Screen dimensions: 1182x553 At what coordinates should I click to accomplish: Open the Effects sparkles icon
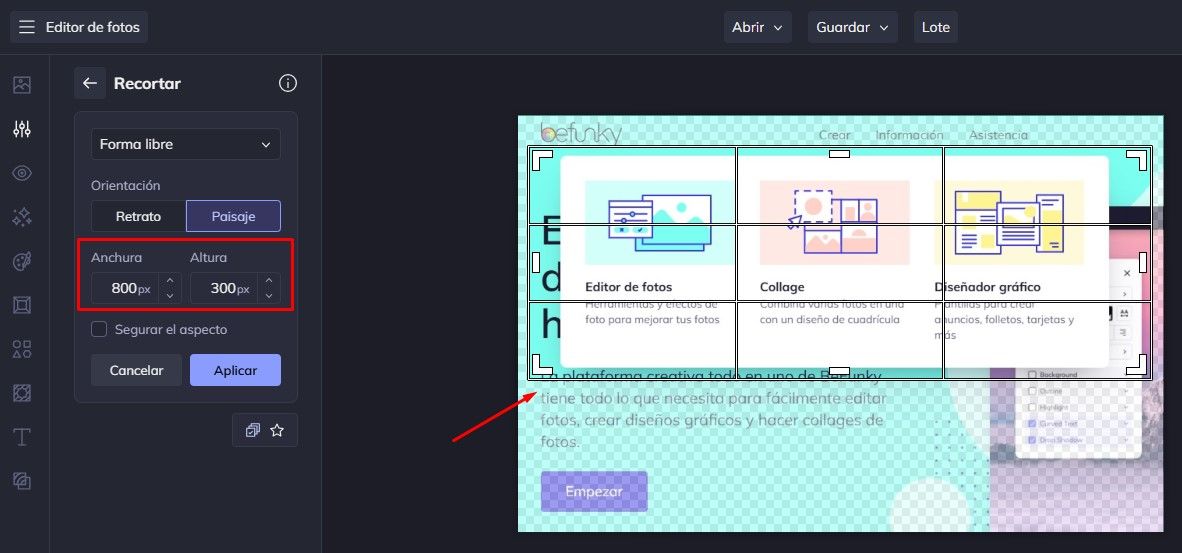22,217
